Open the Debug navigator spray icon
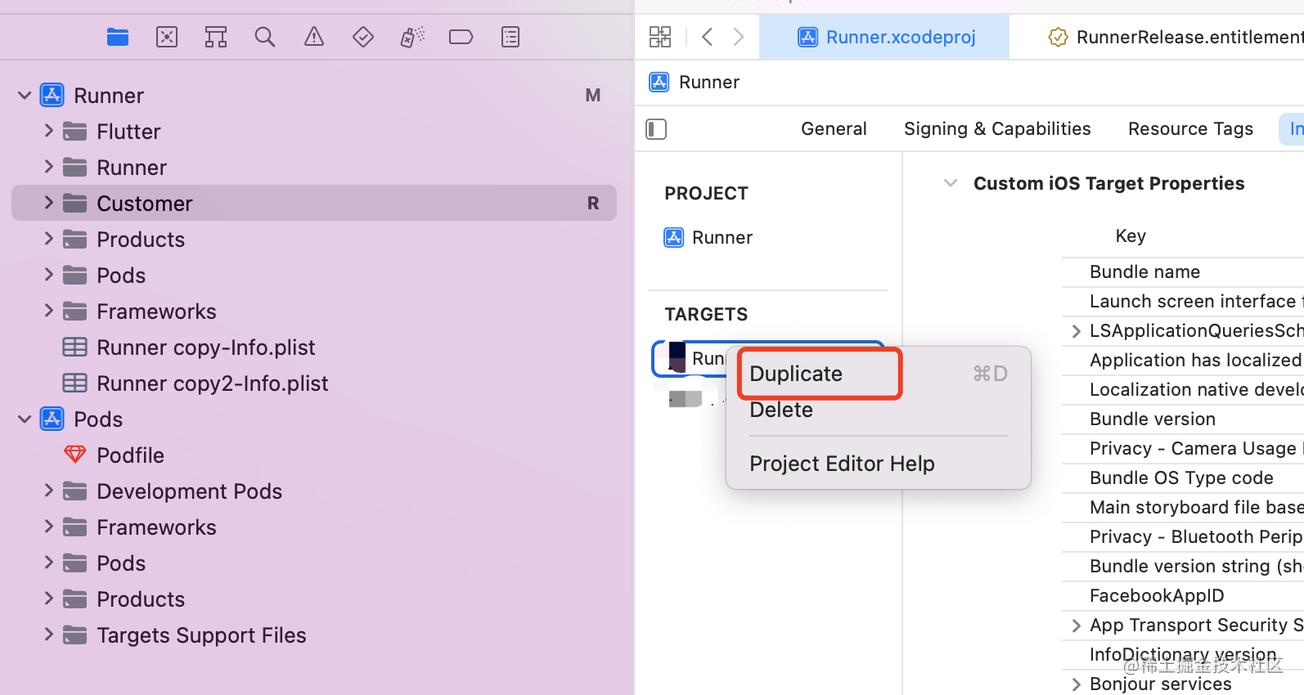 point(412,37)
